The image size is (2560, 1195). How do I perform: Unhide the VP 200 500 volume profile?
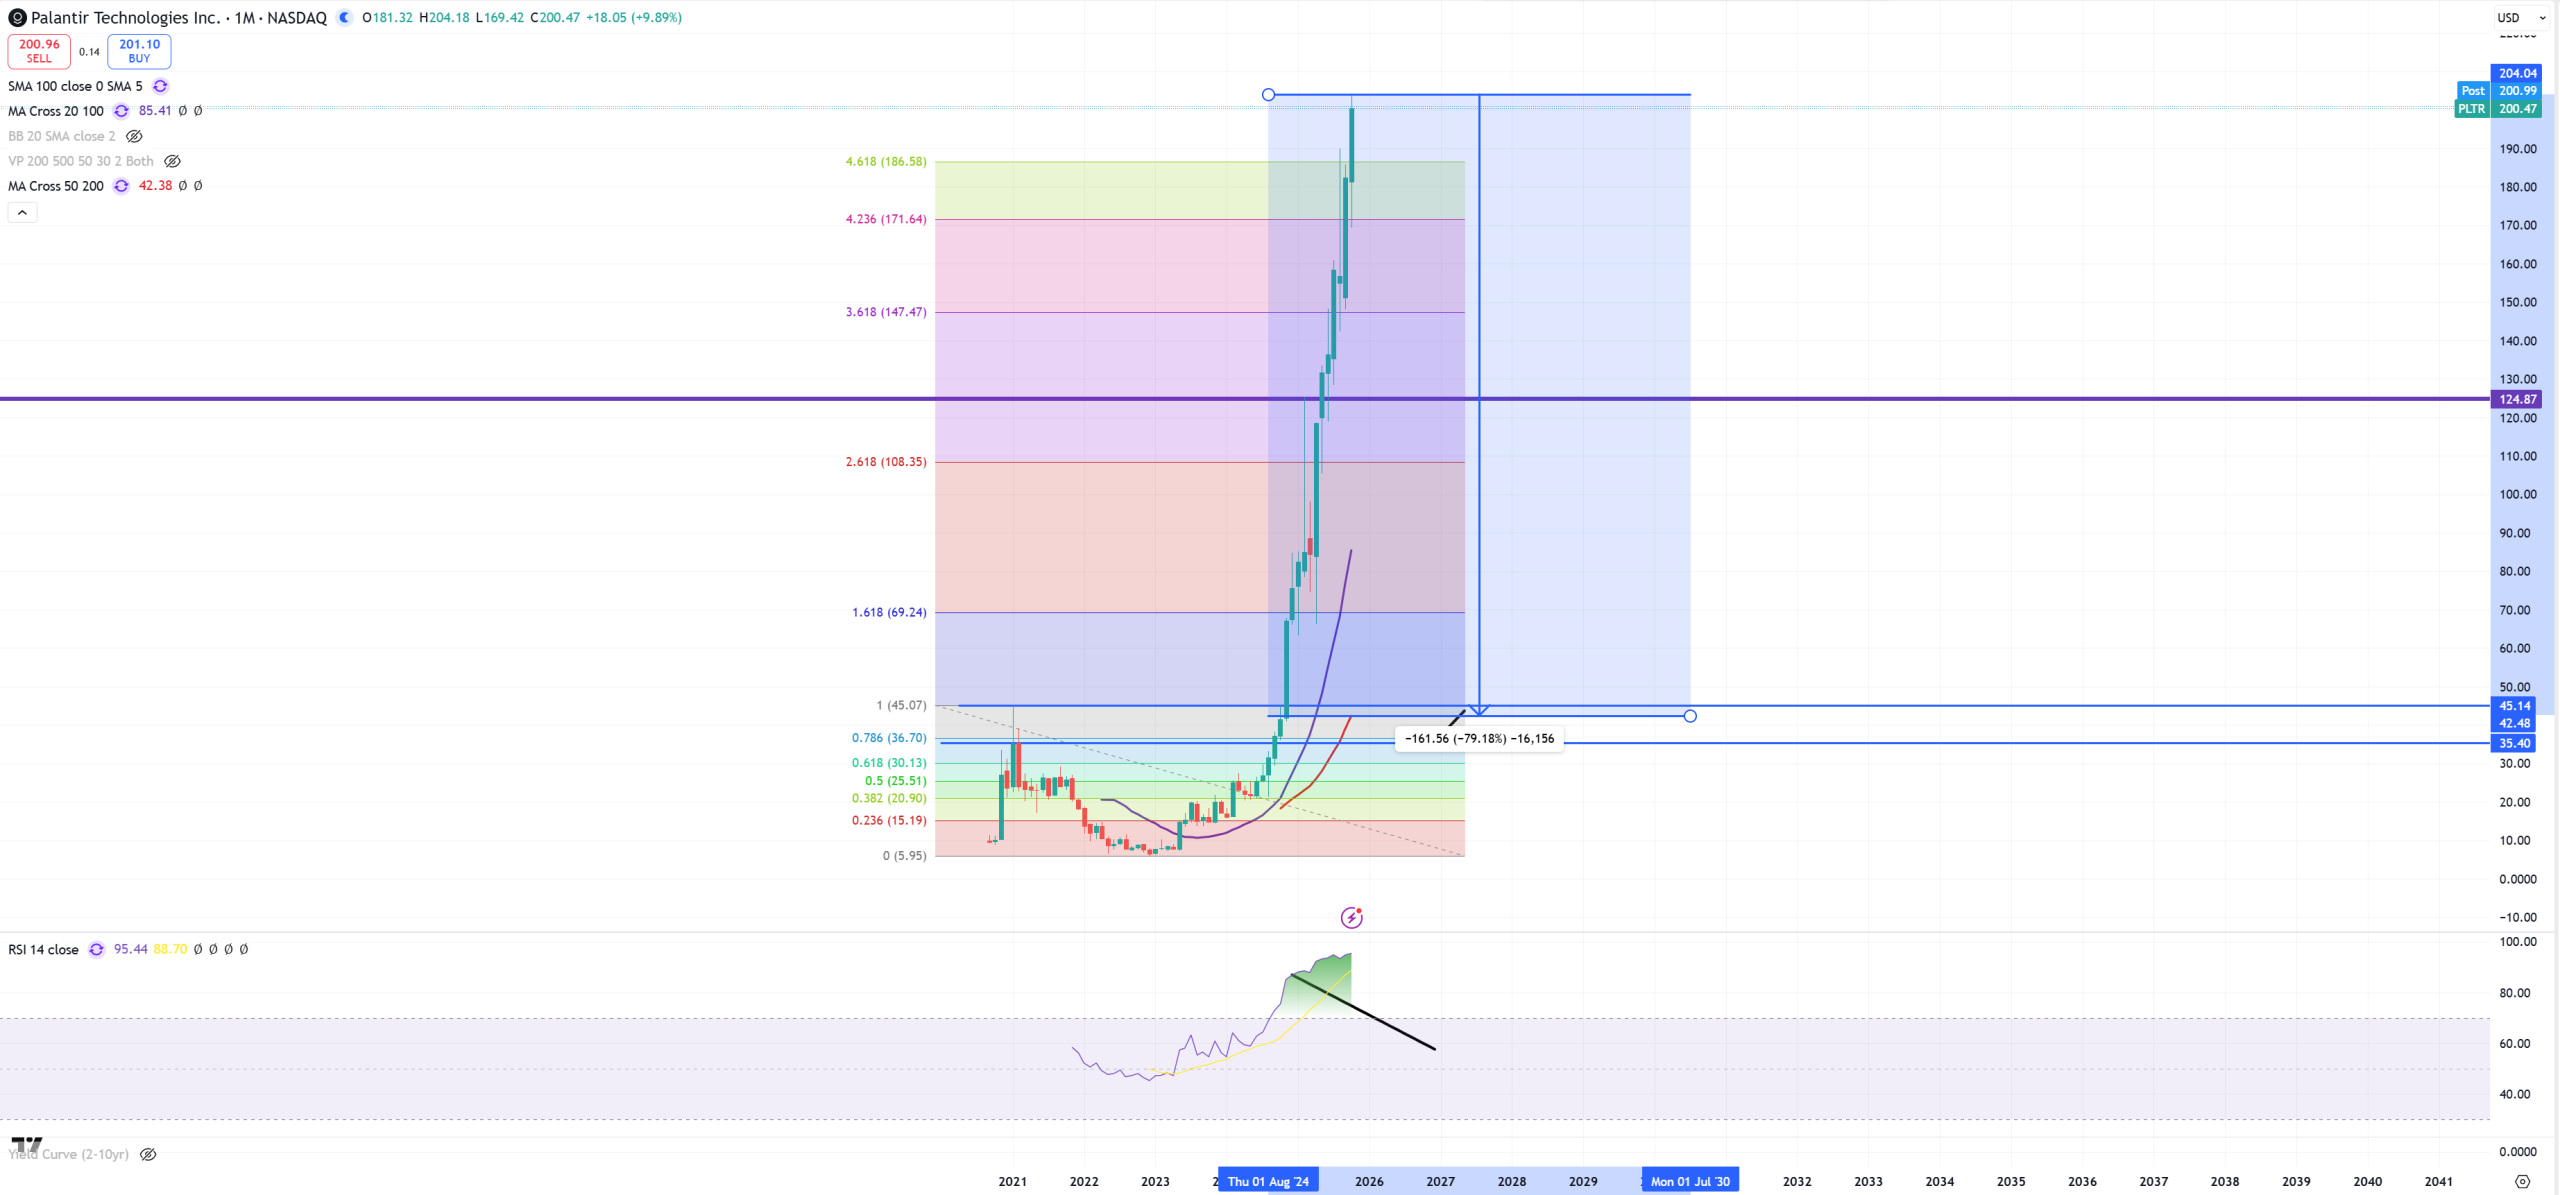tap(172, 161)
